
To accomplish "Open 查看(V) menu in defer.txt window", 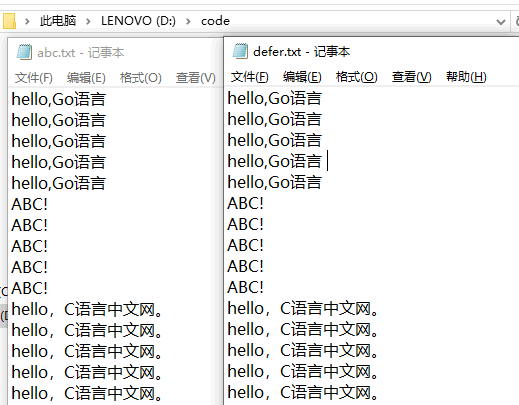I will (411, 77).
